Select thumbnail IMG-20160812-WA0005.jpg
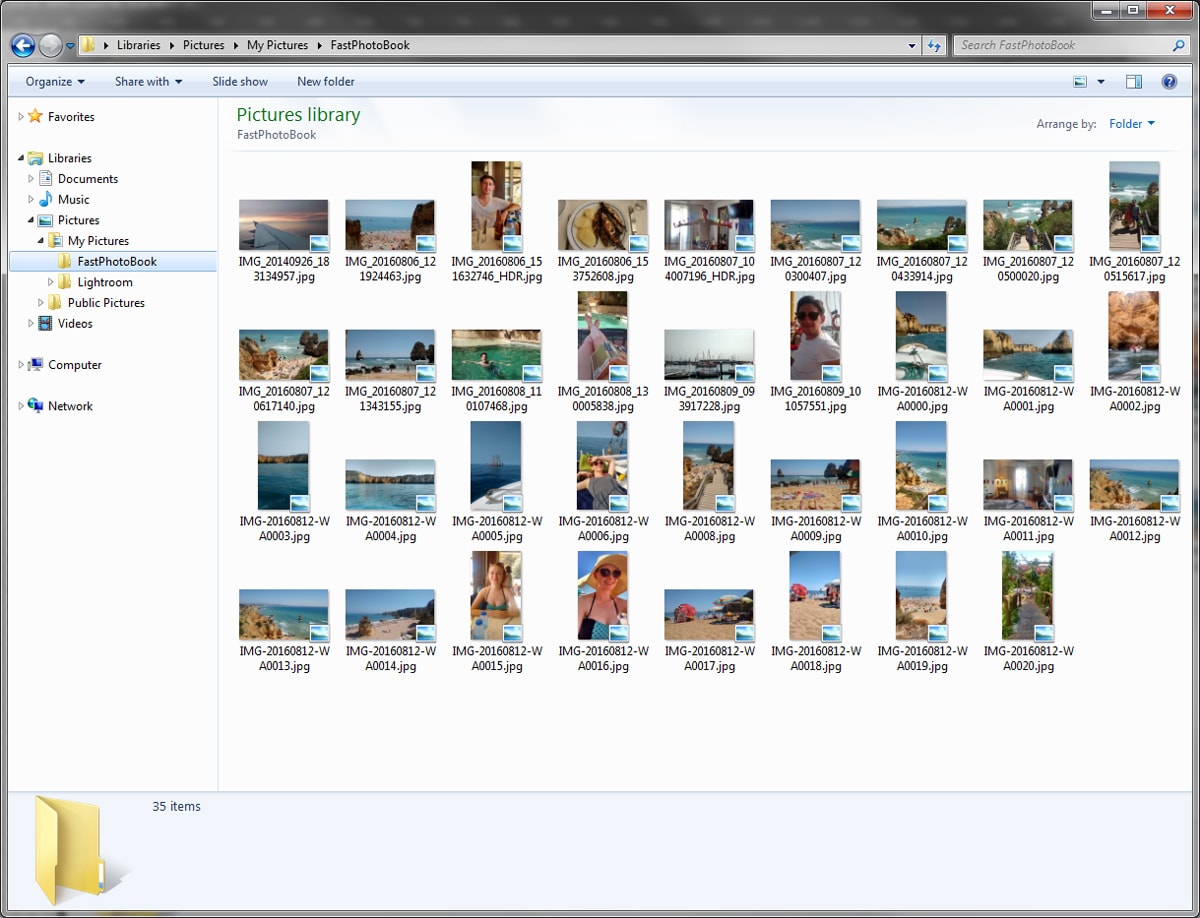The image size is (1200, 918). (496, 466)
